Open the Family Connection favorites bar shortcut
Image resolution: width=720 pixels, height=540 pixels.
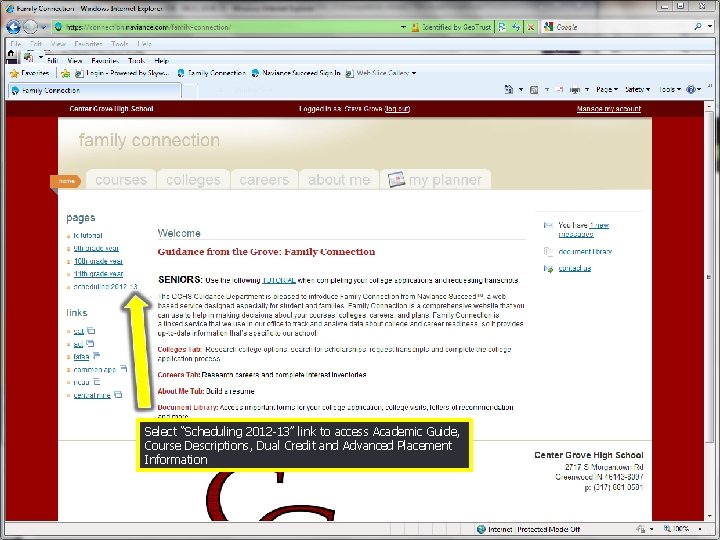pos(211,73)
